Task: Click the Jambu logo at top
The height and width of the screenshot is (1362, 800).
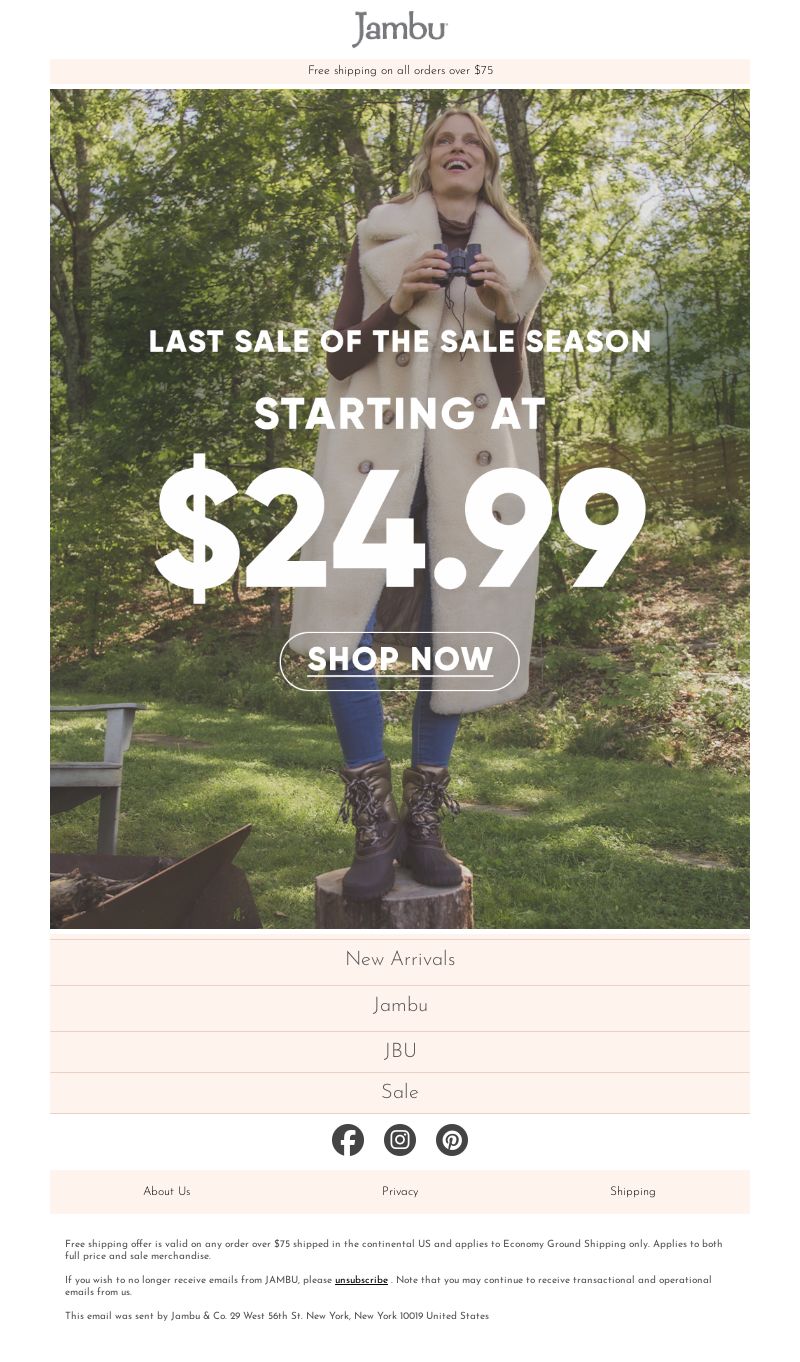Action: [x=400, y=29]
